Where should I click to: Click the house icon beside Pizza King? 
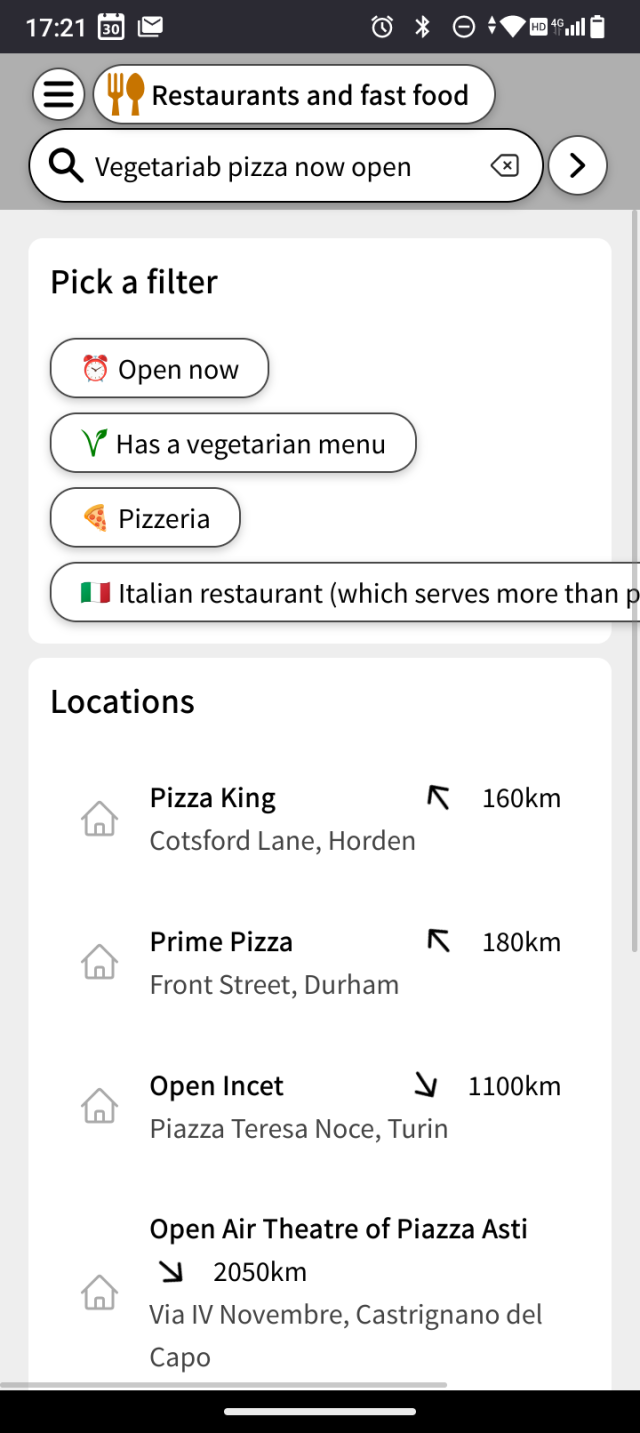click(x=99, y=819)
